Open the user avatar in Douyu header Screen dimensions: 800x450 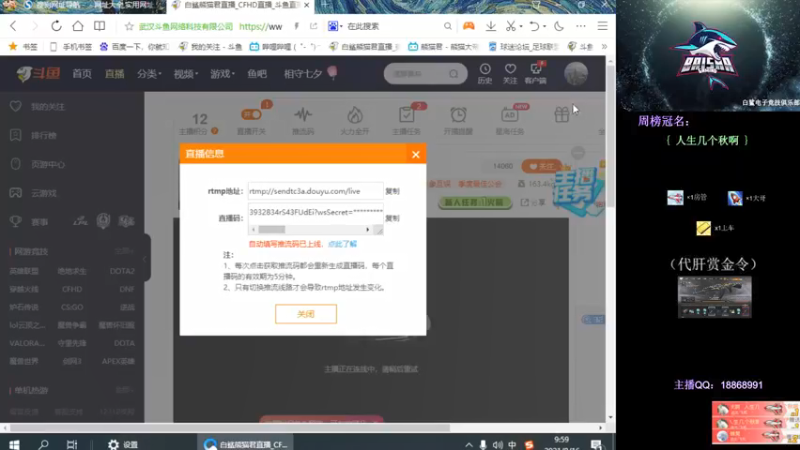(576, 74)
